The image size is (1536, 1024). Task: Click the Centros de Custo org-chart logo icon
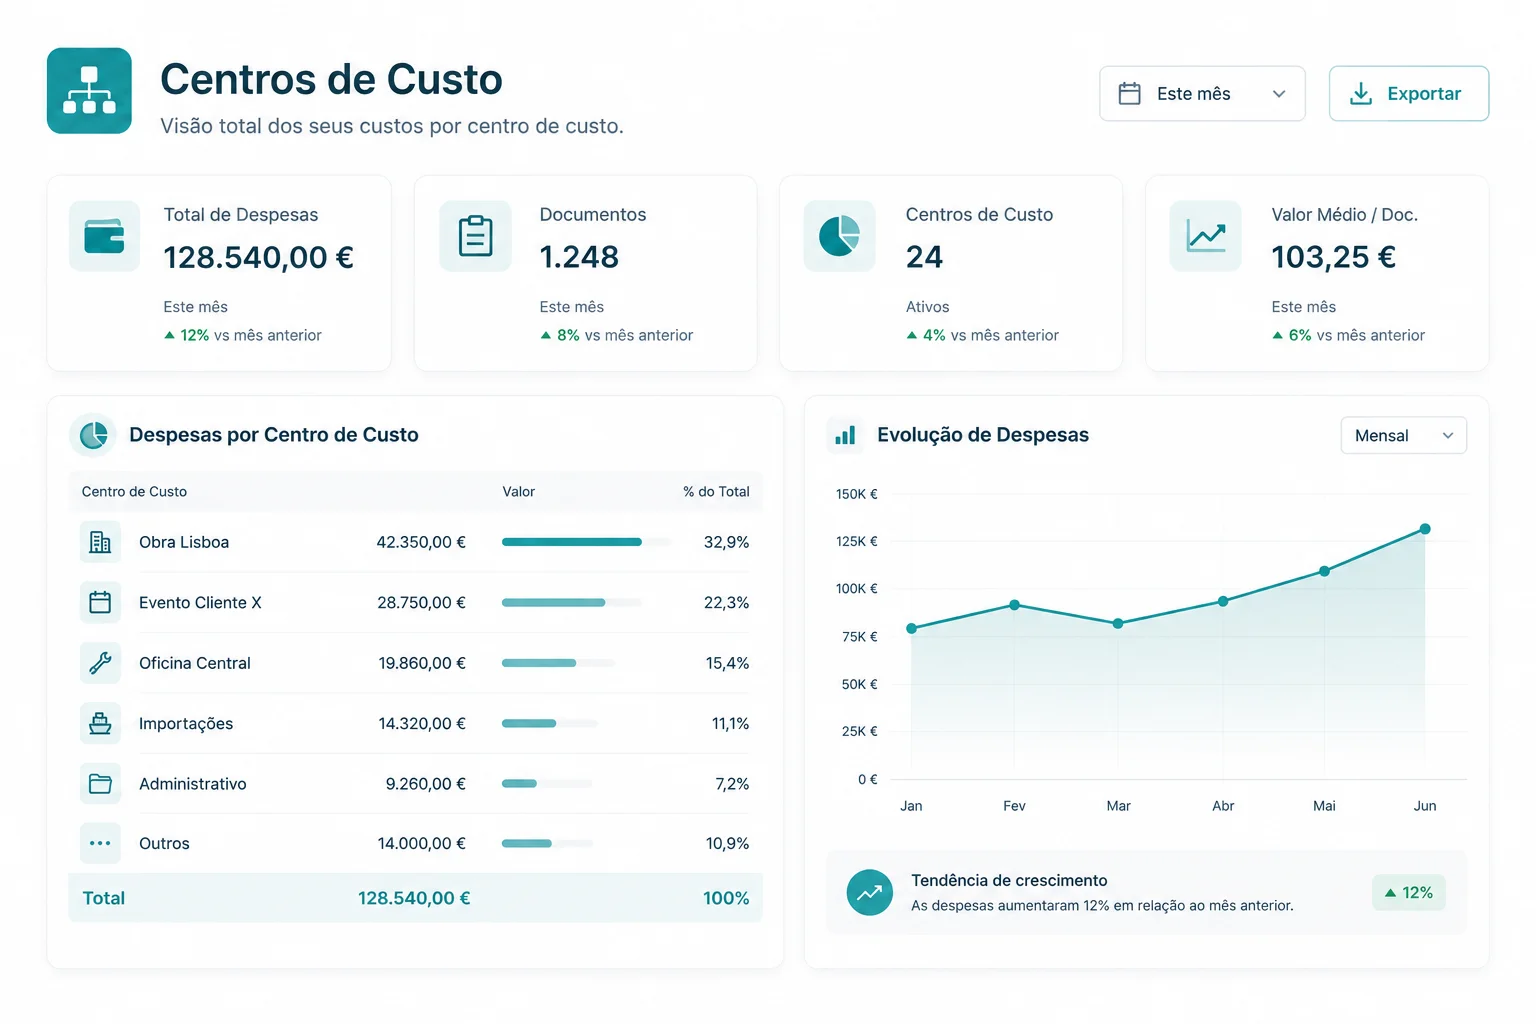(89, 91)
